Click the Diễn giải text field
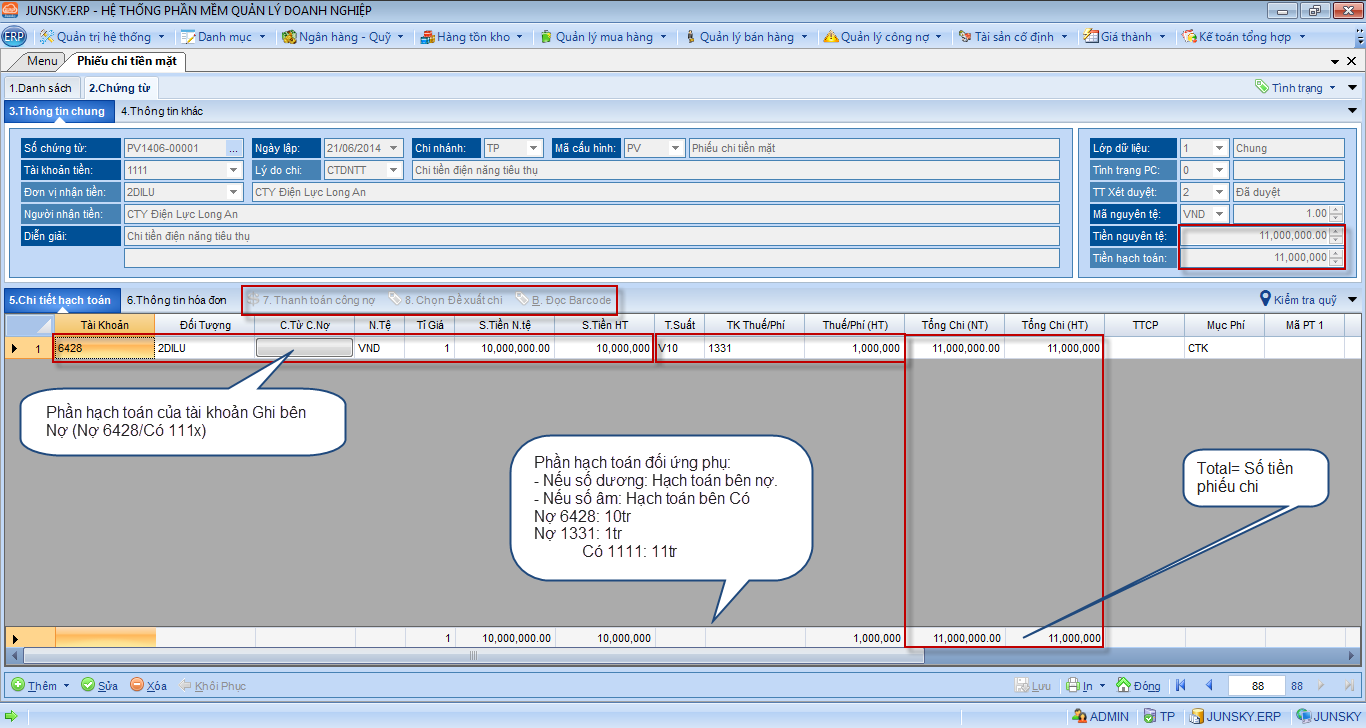Screen dimensions: 1366x728 point(591,236)
